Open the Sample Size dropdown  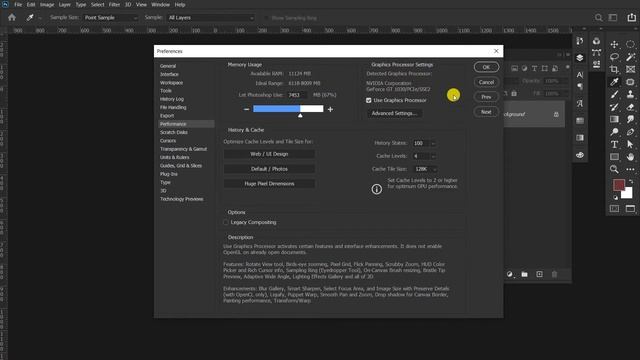tap(111, 18)
